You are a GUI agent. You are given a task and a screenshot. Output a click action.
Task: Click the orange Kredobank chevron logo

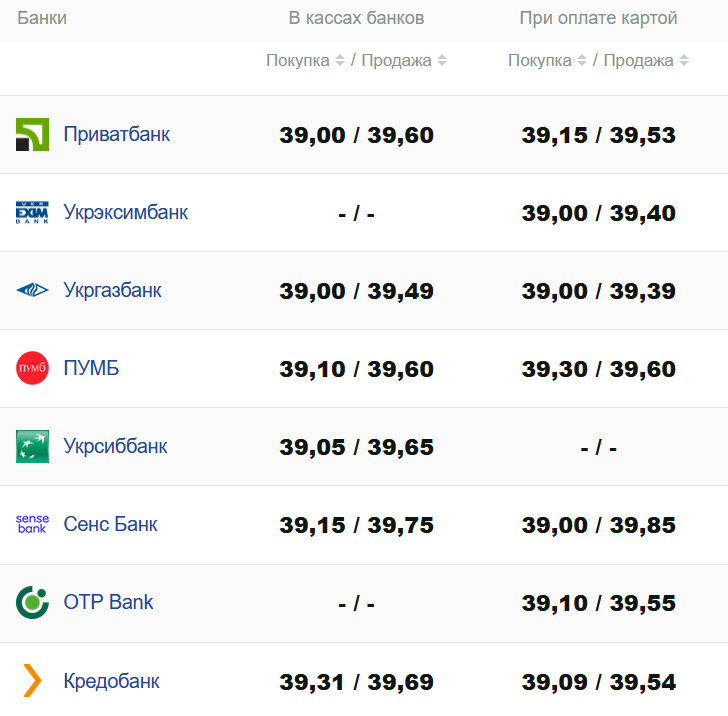click(32, 681)
